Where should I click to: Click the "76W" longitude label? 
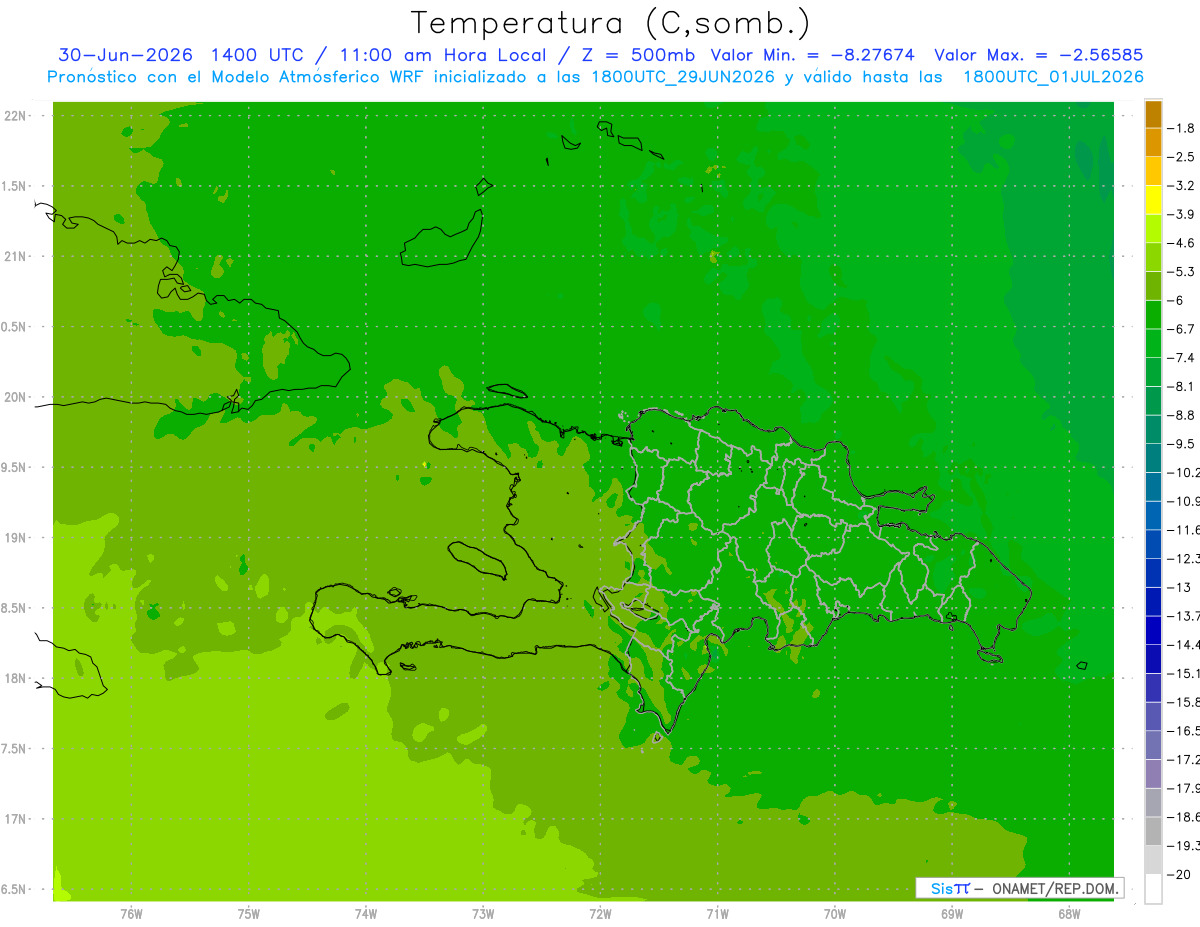pyautogui.click(x=131, y=914)
